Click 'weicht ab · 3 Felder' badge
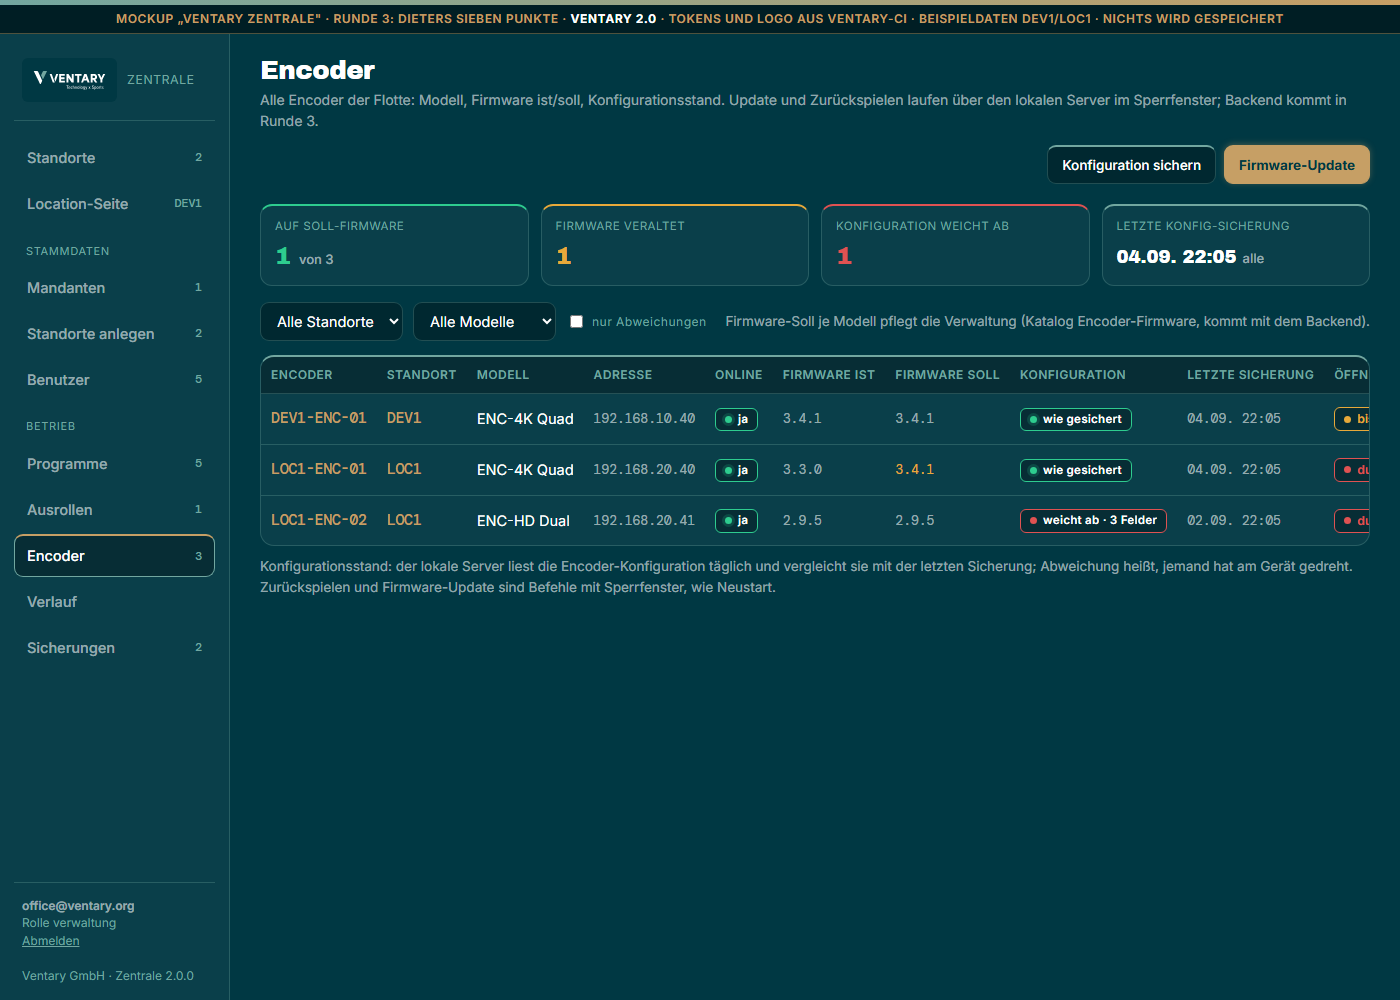Viewport: 1400px width, 1000px height. coord(1093,520)
